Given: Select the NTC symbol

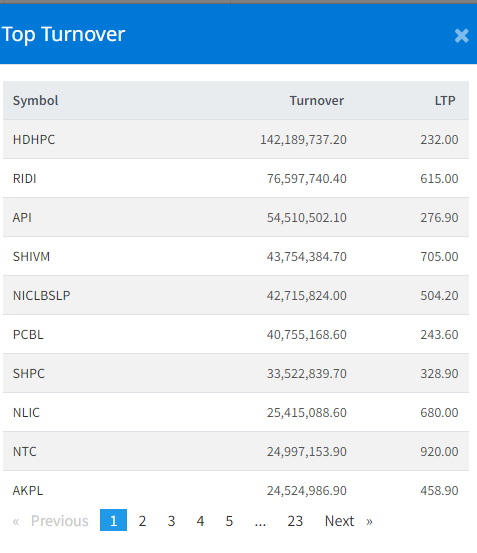Looking at the screenshot, I should pos(25,451).
